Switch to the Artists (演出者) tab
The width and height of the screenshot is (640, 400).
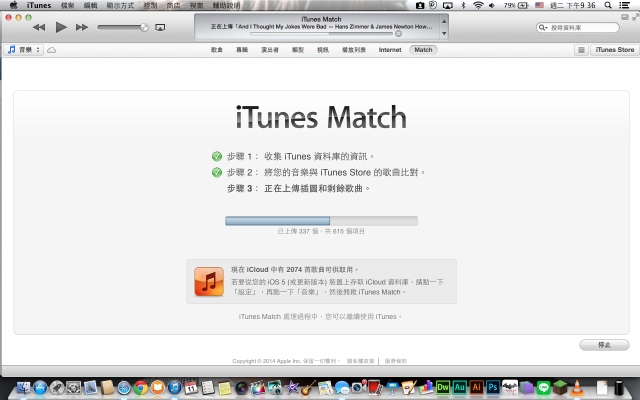coord(270,50)
